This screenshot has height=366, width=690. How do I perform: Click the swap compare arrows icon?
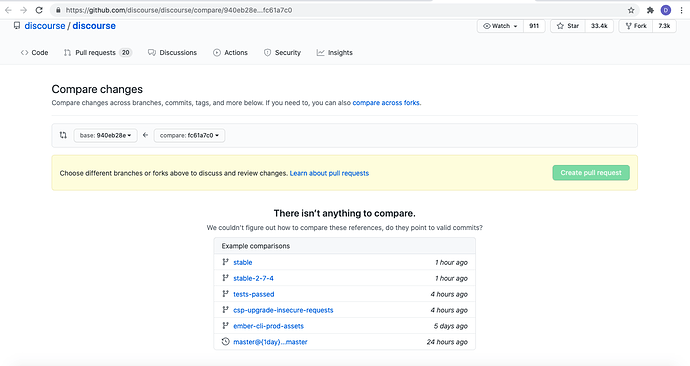pos(63,135)
